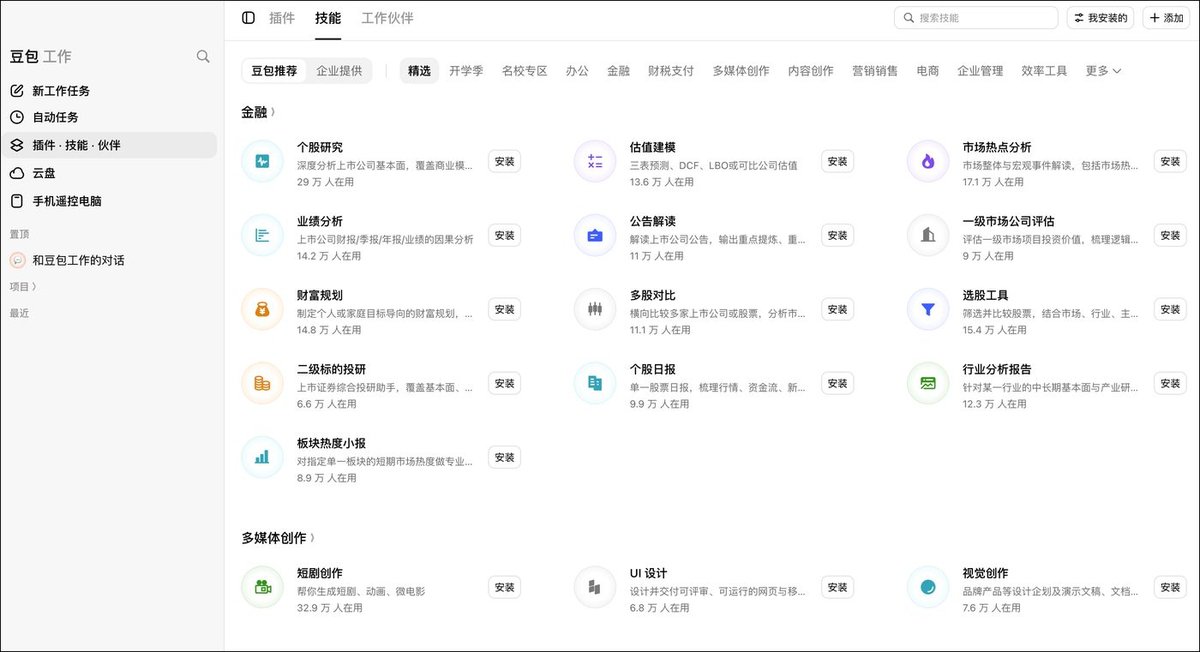
Task: Install the 财富规划 skill
Action: [x=504, y=309]
